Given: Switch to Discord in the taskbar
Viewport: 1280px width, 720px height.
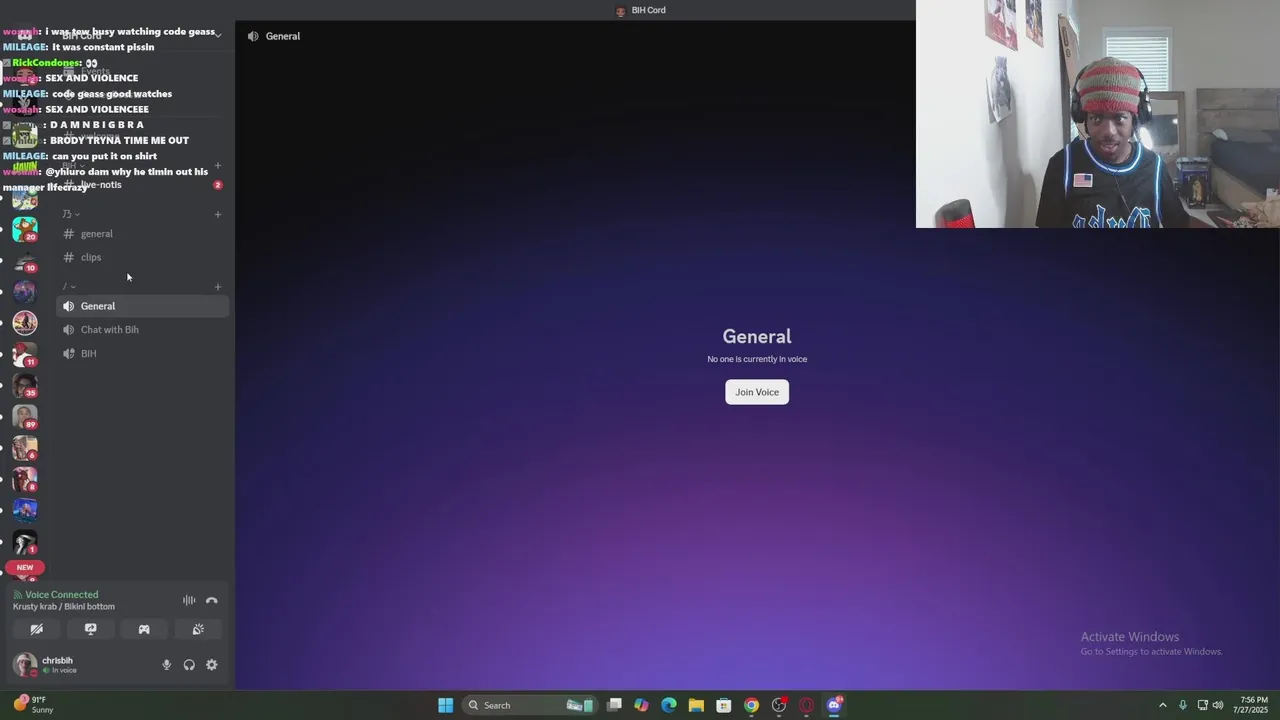Looking at the screenshot, I should pyautogui.click(x=834, y=705).
